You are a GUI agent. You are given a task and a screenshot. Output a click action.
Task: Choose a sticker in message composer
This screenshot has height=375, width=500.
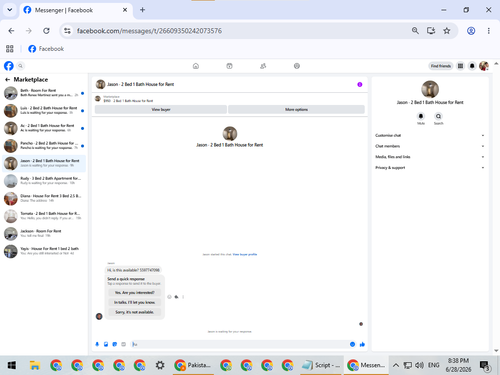pyautogui.click(x=115, y=344)
